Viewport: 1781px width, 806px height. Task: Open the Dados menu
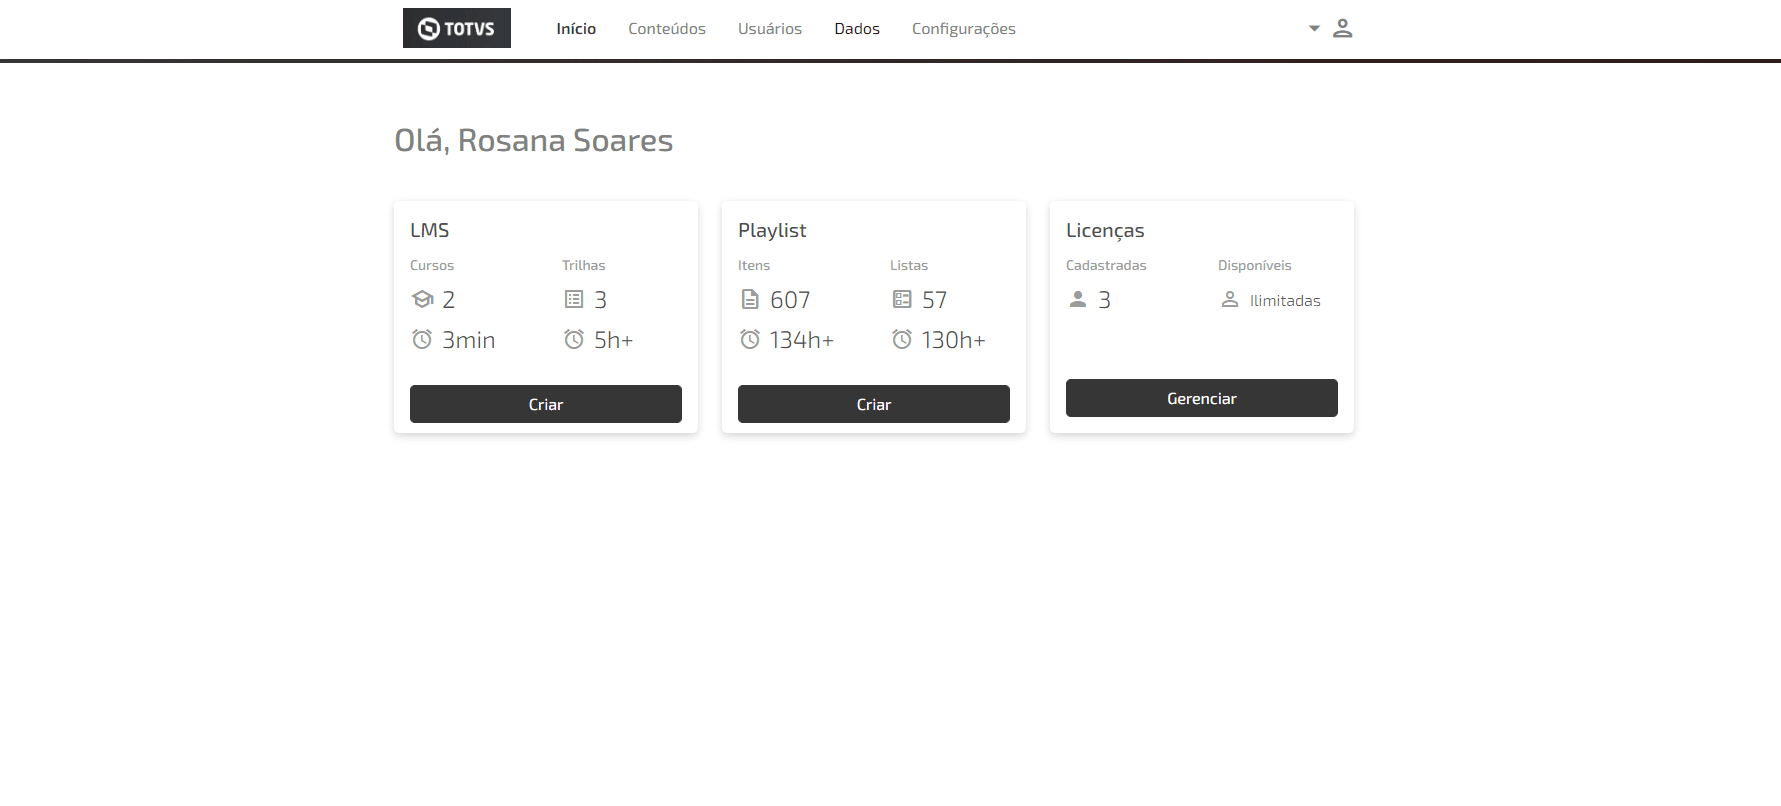coord(857,29)
